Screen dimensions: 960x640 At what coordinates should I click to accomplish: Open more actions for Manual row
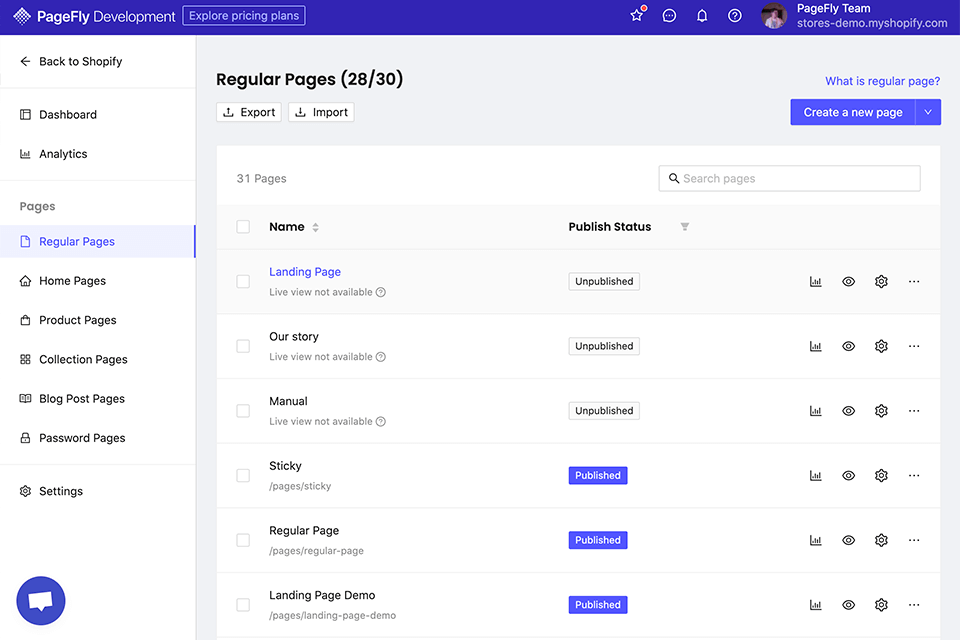tap(914, 411)
